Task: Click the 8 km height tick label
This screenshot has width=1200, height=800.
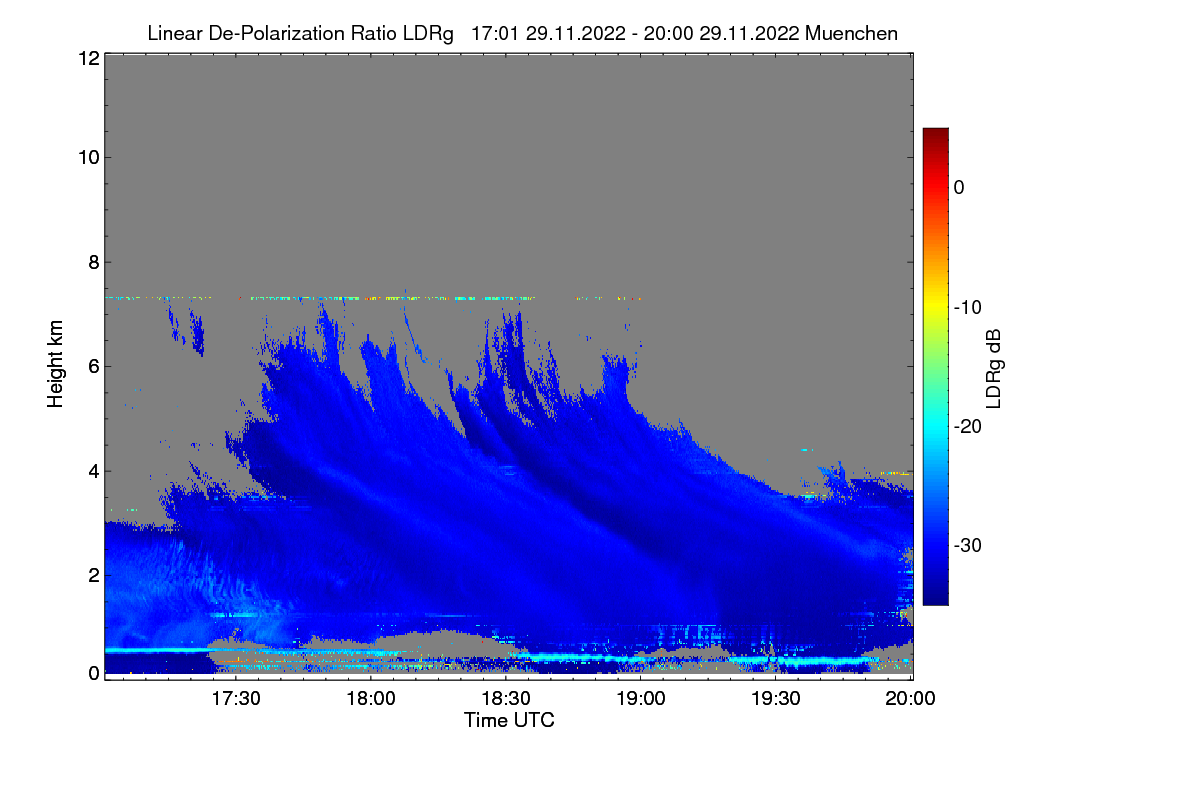Action: 93,262
